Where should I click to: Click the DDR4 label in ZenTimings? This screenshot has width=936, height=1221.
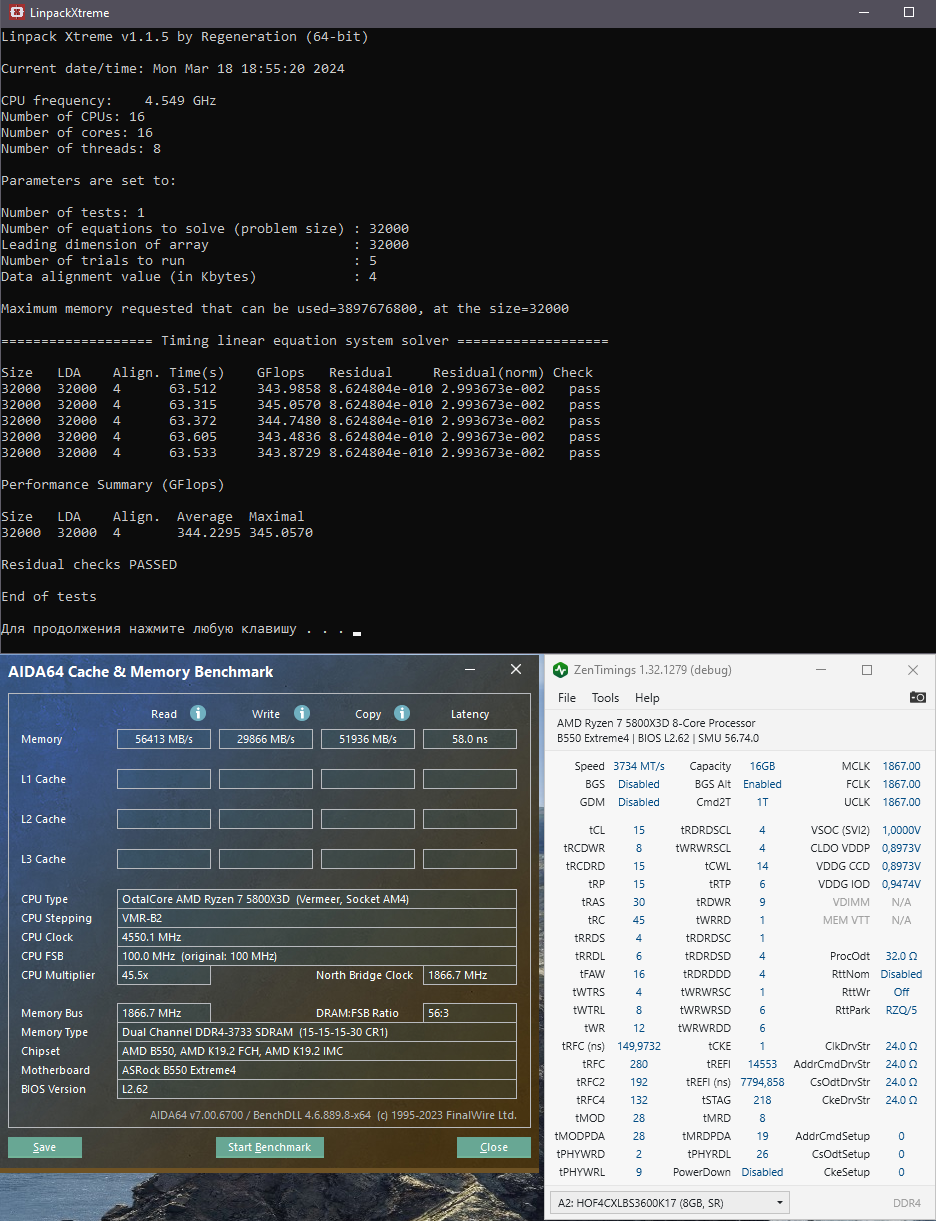pyautogui.click(x=906, y=1203)
